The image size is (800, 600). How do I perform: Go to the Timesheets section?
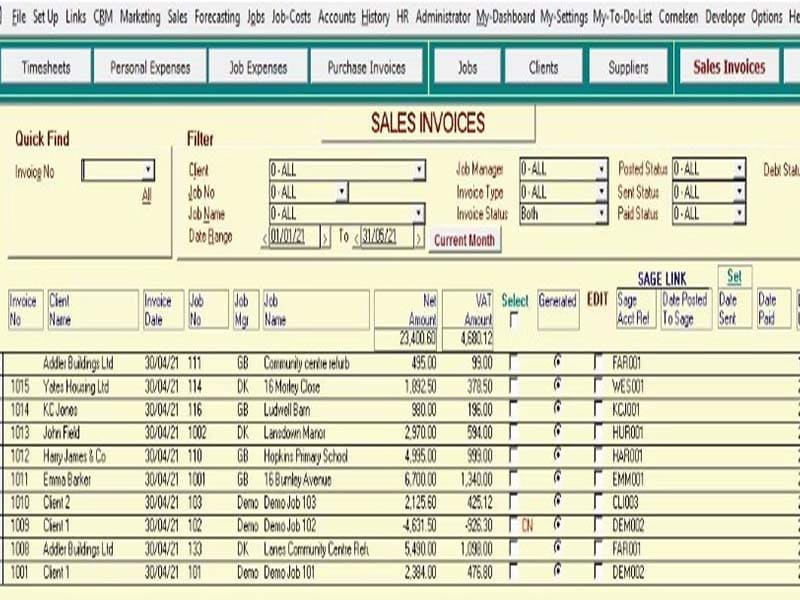click(x=46, y=67)
